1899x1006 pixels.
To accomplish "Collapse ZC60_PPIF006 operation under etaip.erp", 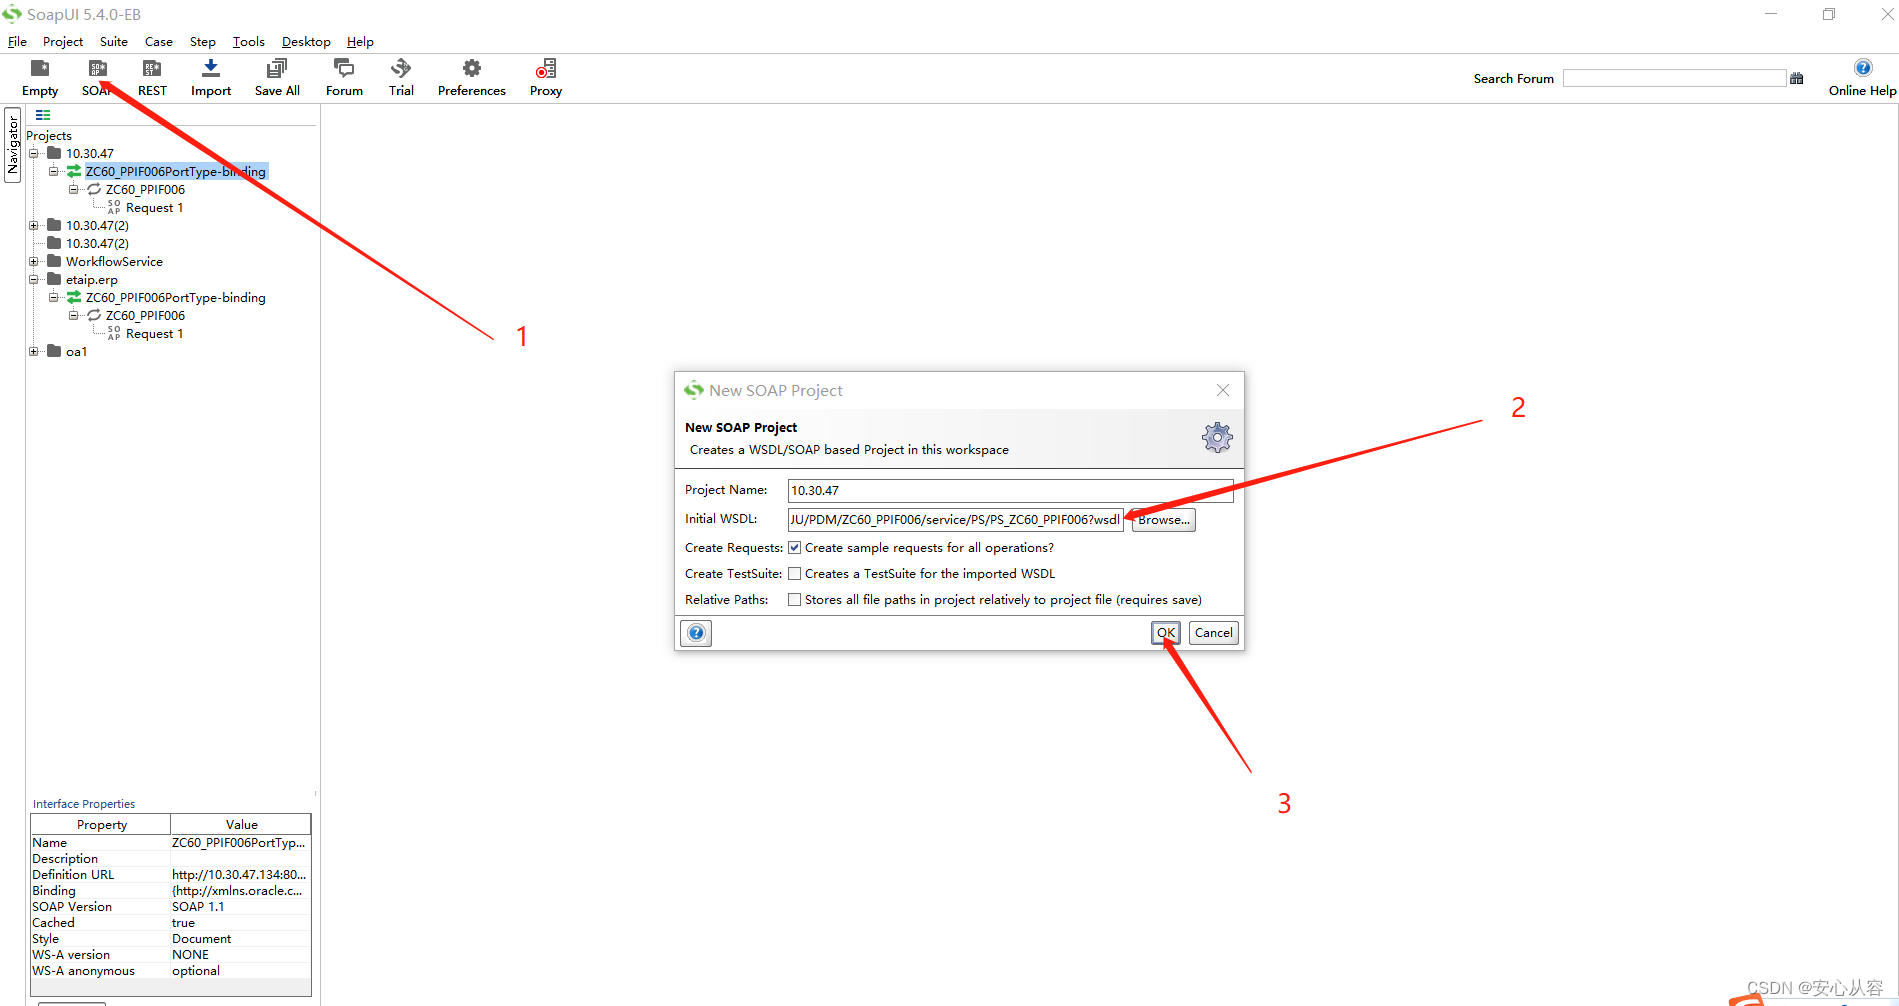I will 74,316.
